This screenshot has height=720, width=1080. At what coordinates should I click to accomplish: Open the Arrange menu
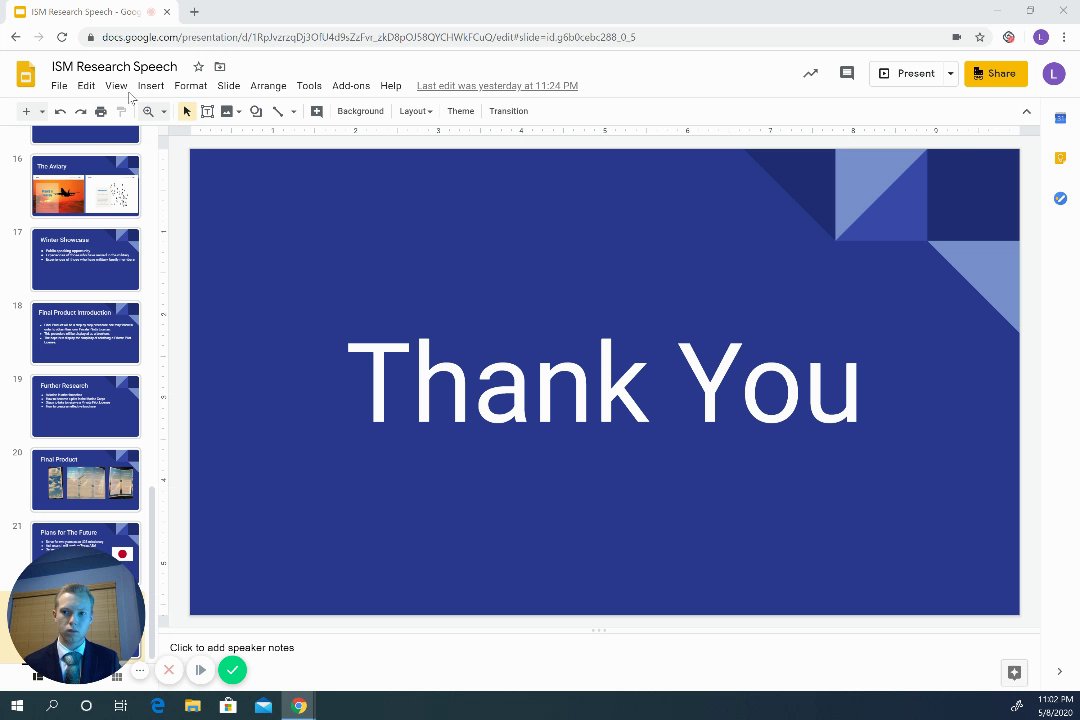tap(268, 86)
